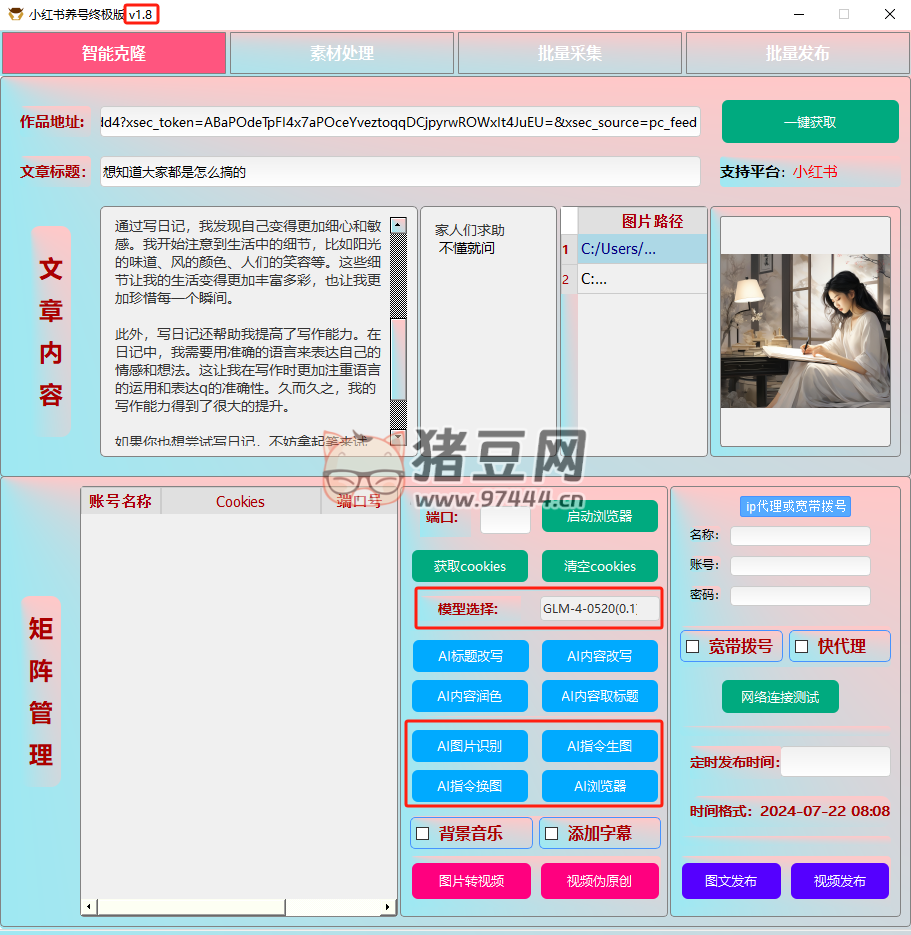
Task: Switch to the 素材处理 tab
Action: [342, 54]
